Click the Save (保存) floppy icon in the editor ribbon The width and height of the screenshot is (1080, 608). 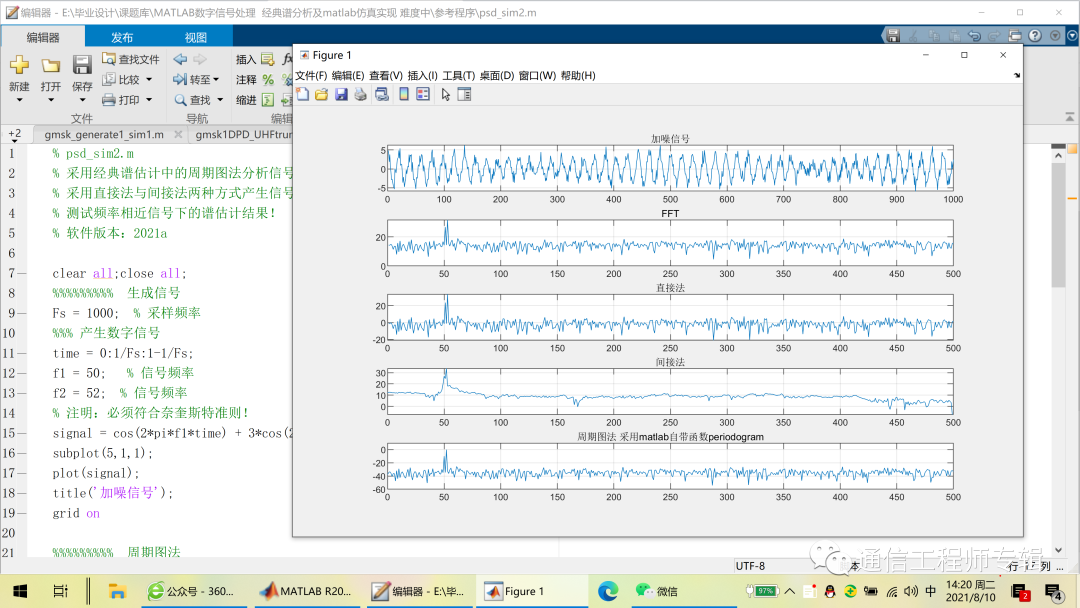pos(82,65)
